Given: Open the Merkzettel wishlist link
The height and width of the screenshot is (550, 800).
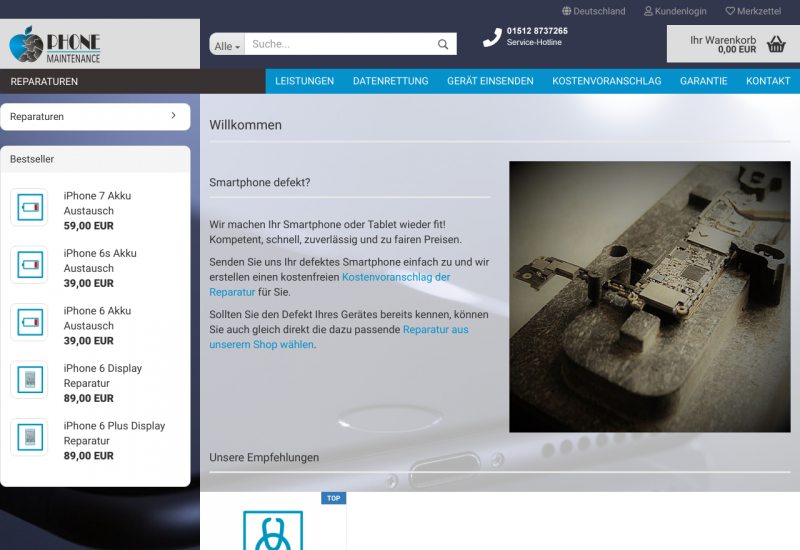Looking at the screenshot, I should 753,11.
